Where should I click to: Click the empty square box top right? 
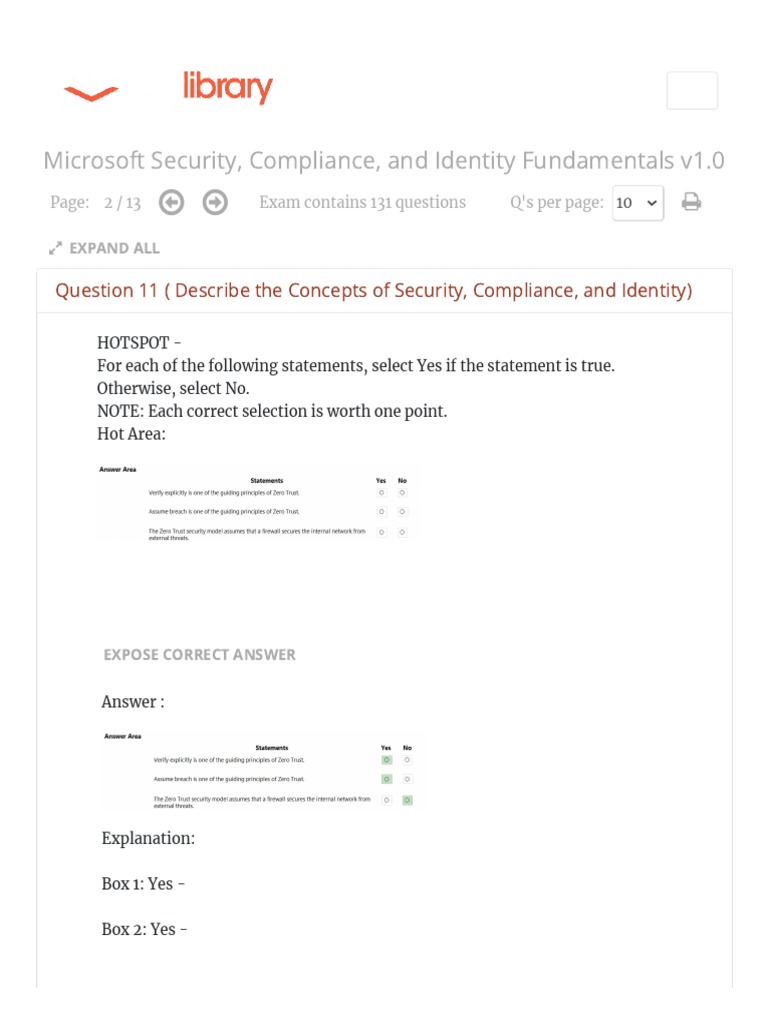tap(691, 90)
